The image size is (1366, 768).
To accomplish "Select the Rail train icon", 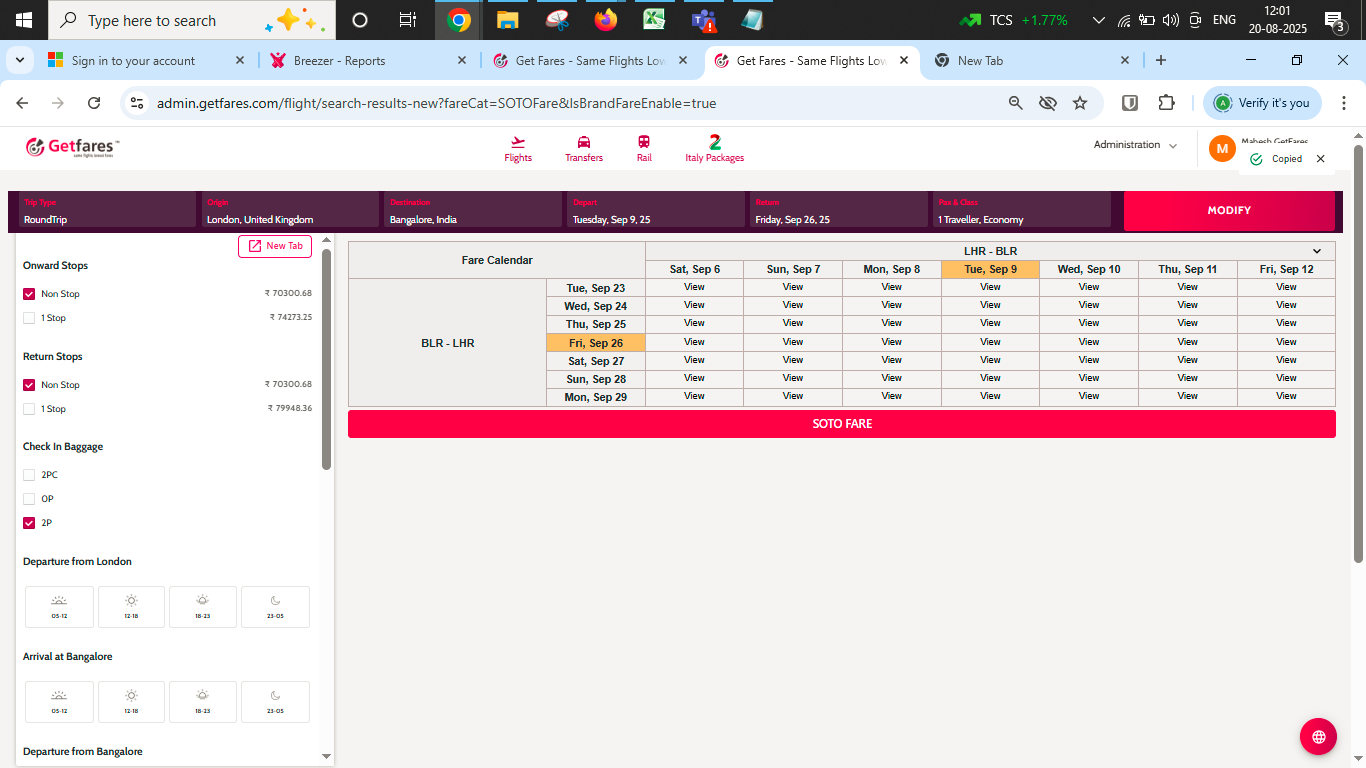I will click(644, 143).
